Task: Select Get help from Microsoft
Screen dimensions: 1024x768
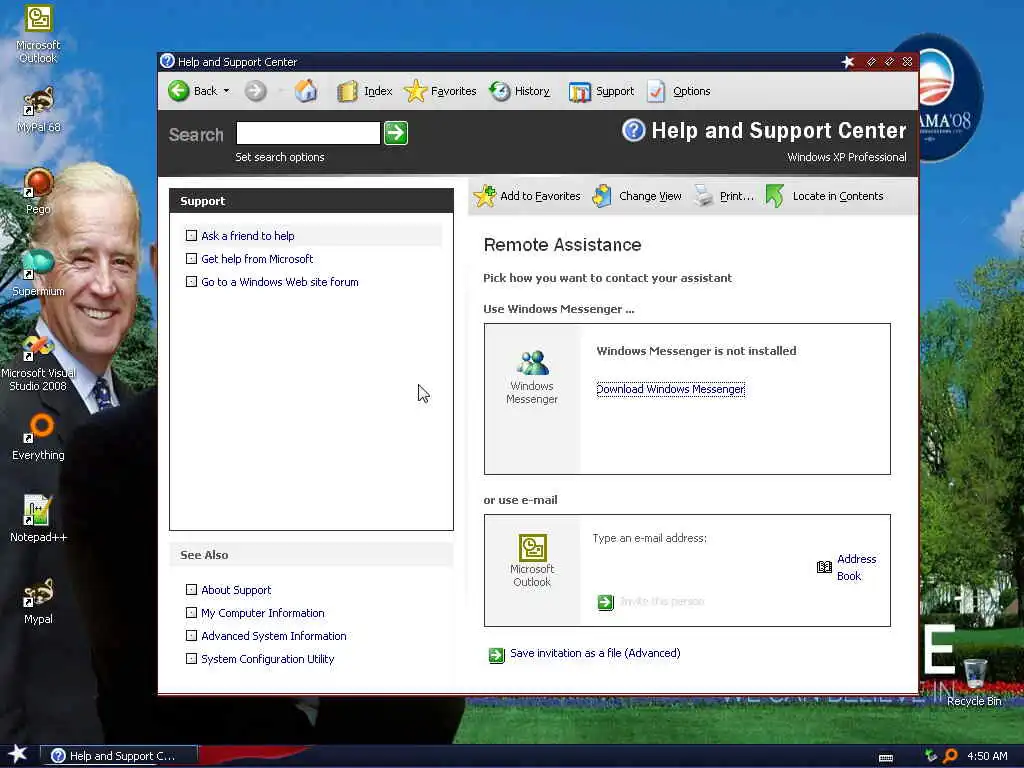Action: [x=257, y=259]
